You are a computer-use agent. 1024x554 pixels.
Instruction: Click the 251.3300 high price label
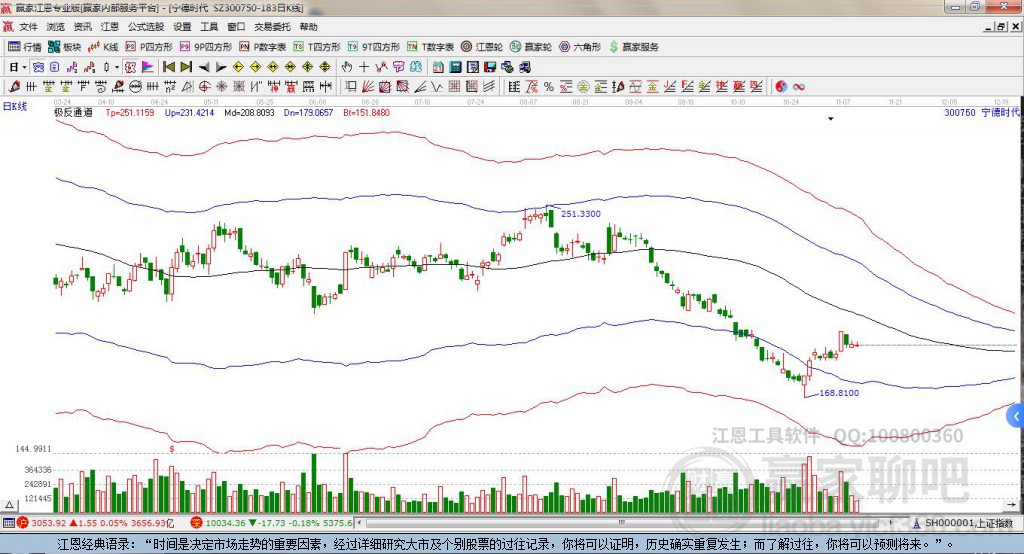(x=581, y=214)
